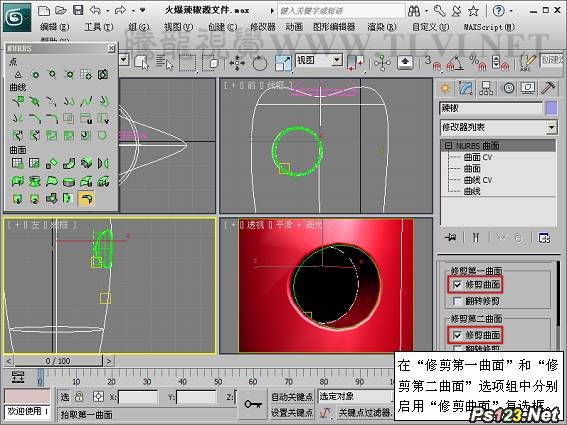Open the 渲染(R) menu

click(x=382, y=27)
